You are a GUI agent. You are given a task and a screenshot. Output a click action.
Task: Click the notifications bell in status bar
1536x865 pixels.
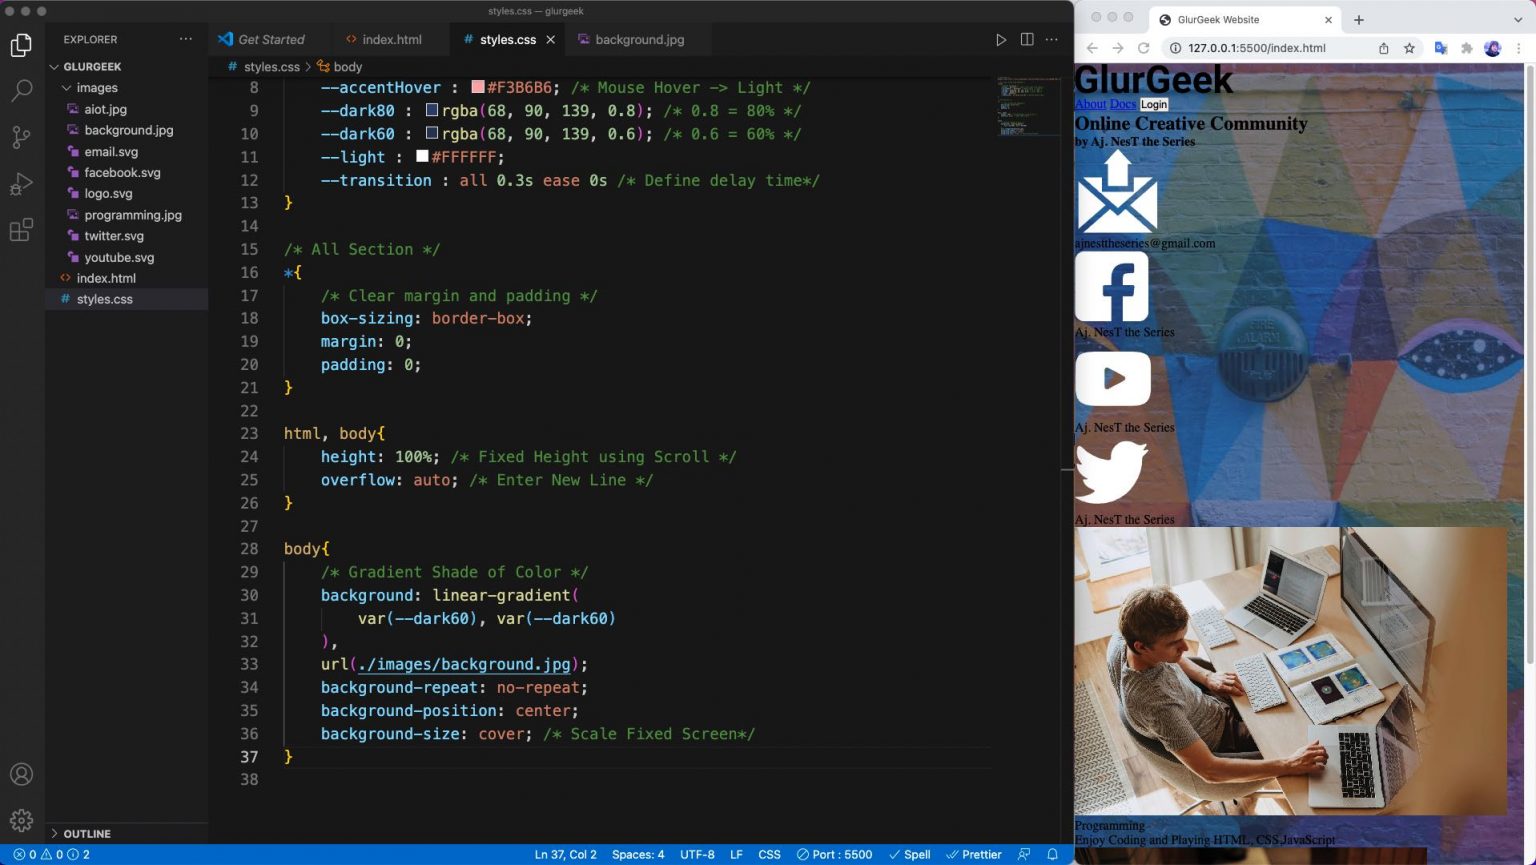point(1052,854)
